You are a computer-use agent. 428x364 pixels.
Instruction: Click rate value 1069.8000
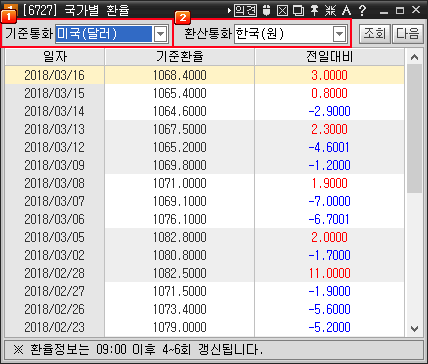[x=180, y=165]
